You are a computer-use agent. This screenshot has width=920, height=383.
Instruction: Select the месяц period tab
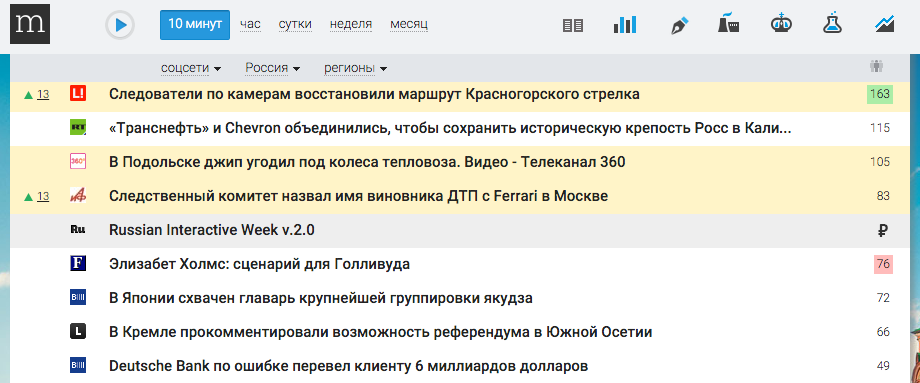[409, 25]
